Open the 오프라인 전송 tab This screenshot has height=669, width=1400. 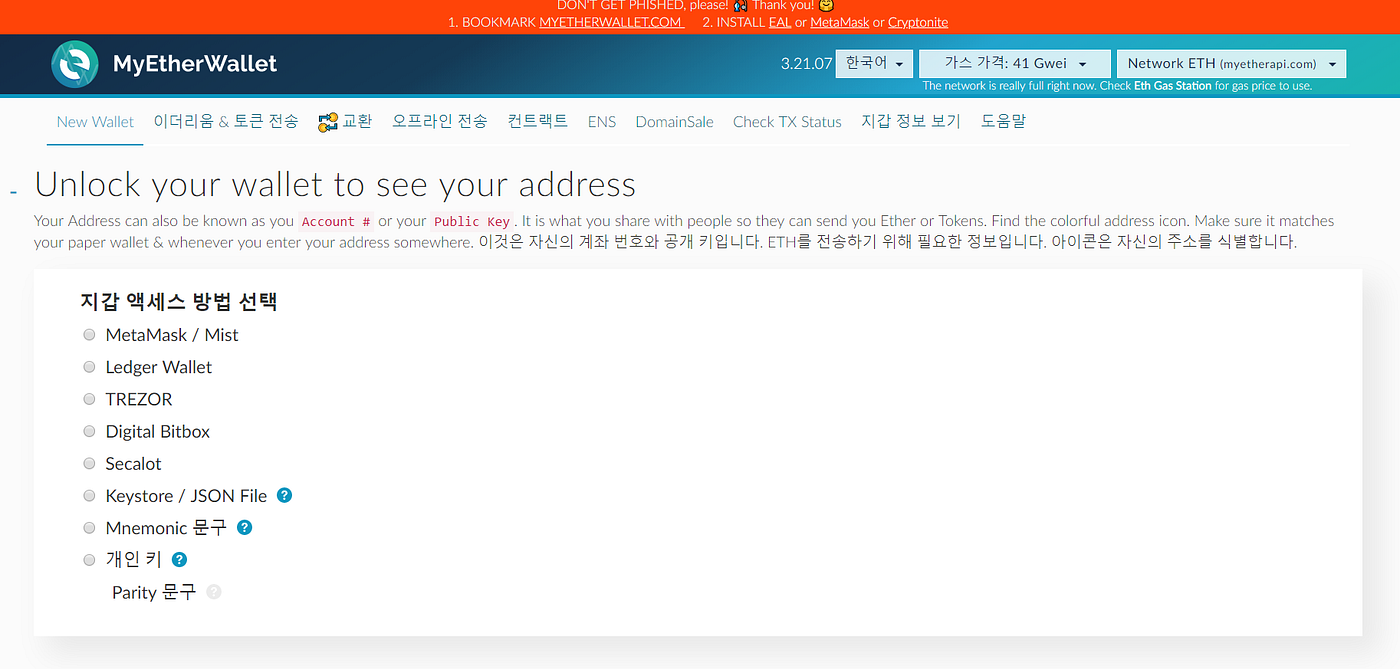point(440,122)
